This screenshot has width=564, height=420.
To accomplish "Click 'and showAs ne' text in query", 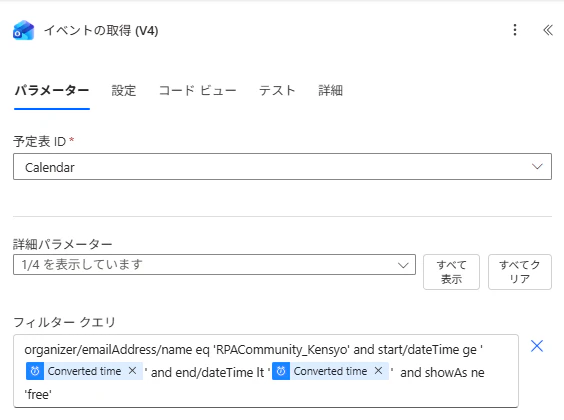I will 442,373.
